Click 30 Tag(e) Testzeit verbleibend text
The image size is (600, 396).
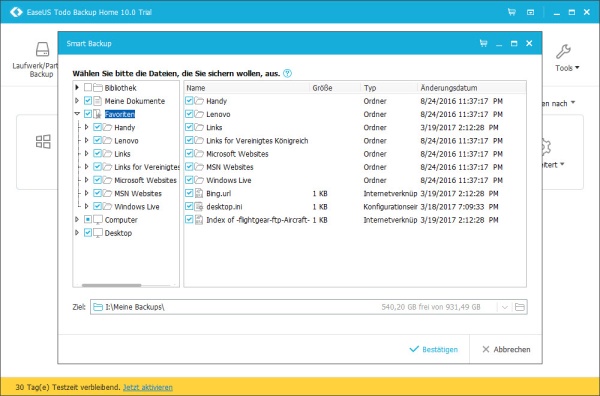[68, 387]
